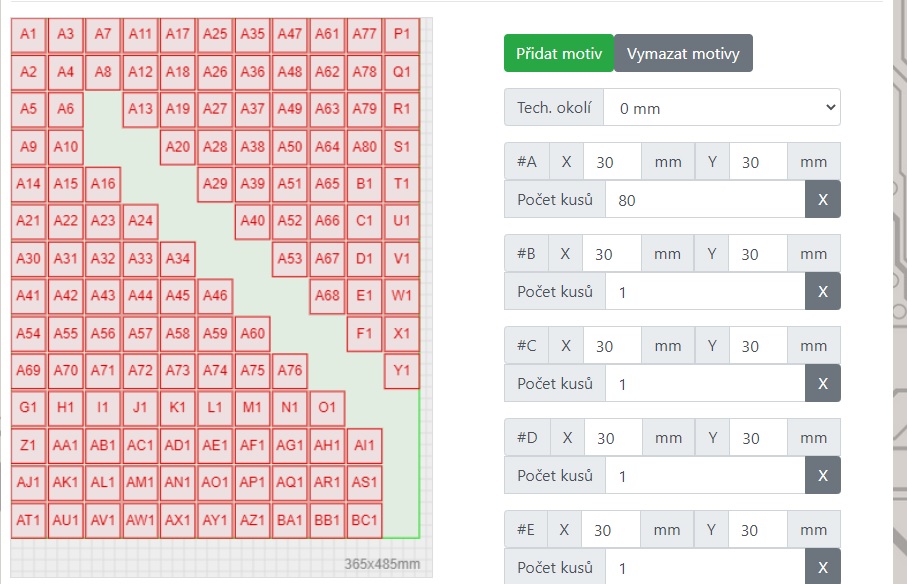Focus the Y height field of motif #A
The image size is (907, 584).
coord(757,162)
